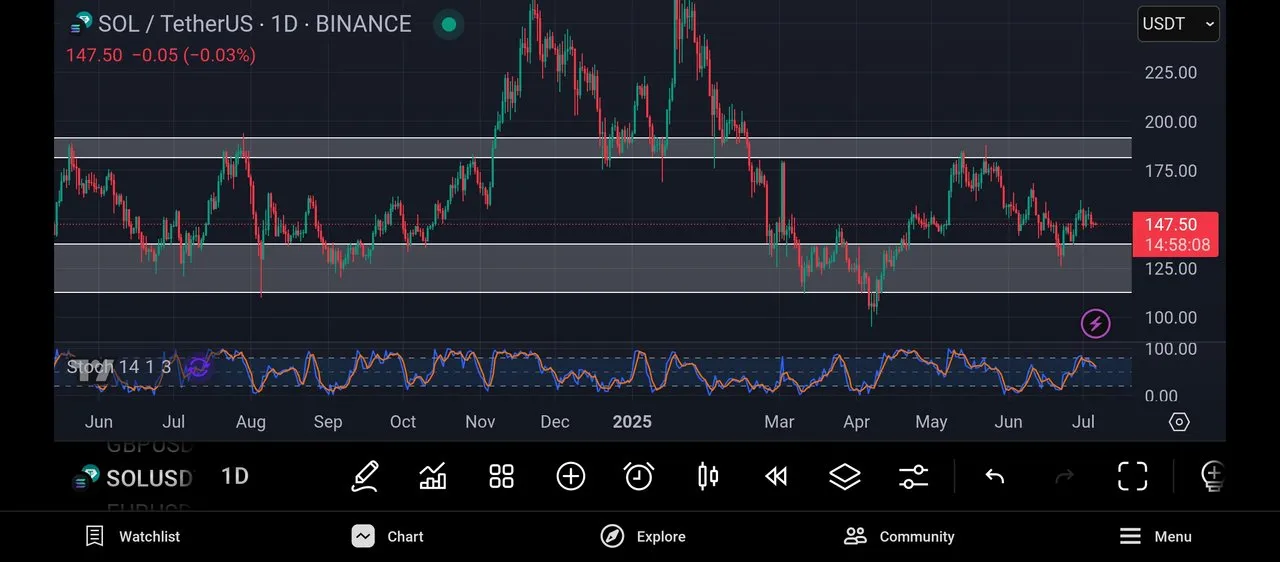Screen dimensions: 1280x562
Task: Create an alert with the alarm clock icon
Action: pyautogui.click(x=639, y=476)
